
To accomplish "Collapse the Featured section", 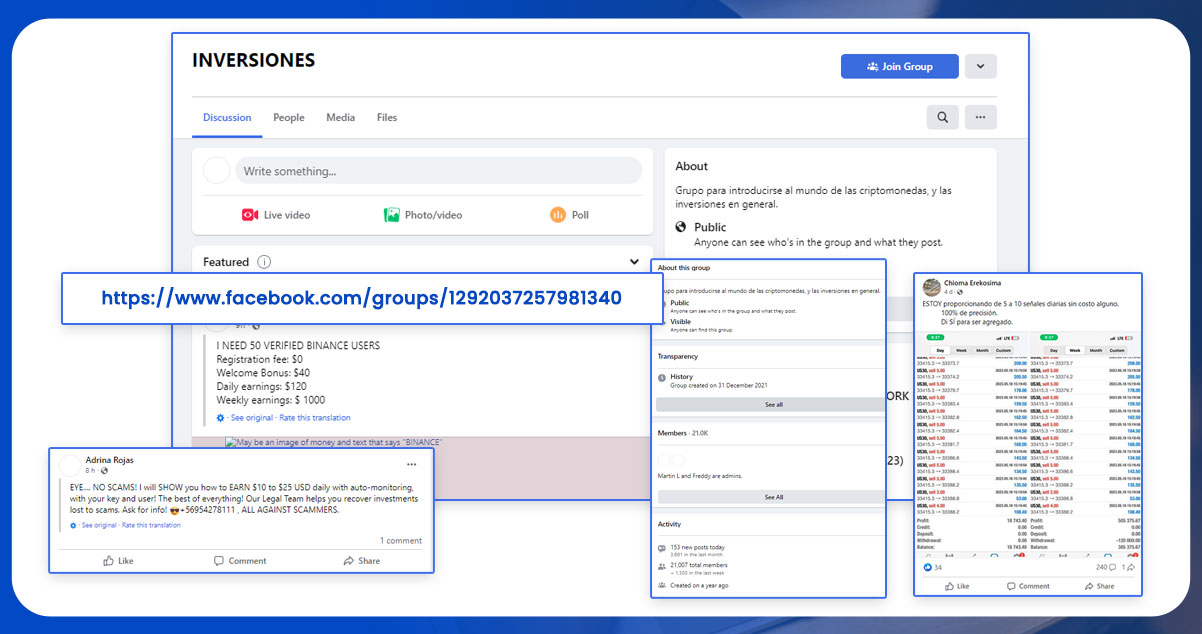I will coord(634,261).
